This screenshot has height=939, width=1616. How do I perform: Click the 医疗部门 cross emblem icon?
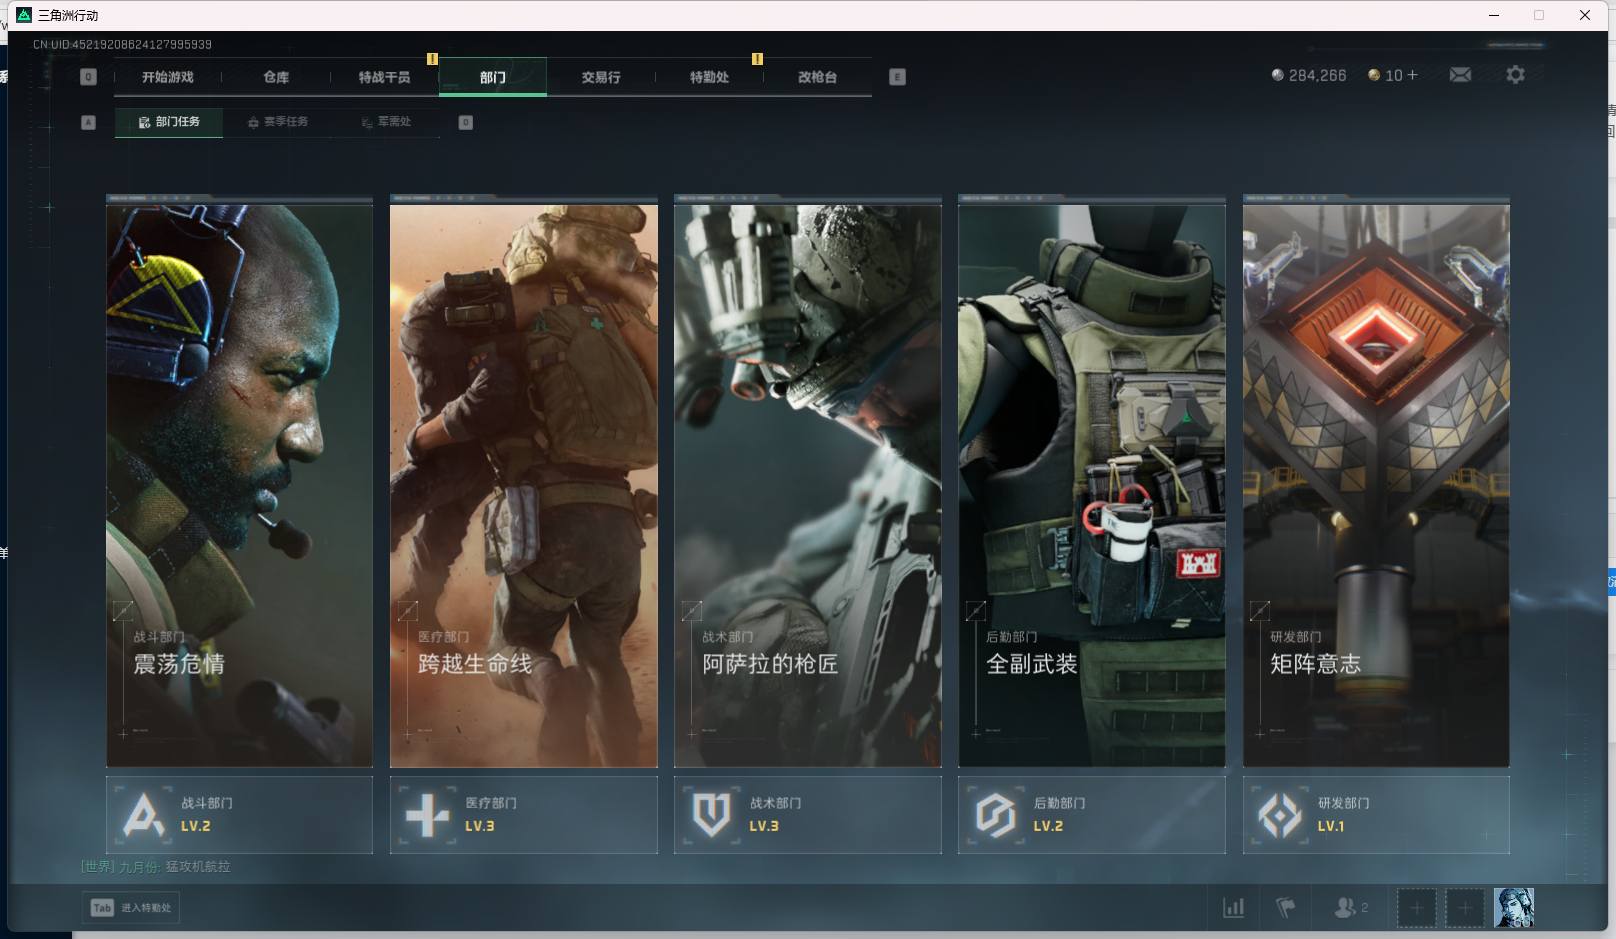click(x=427, y=815)
